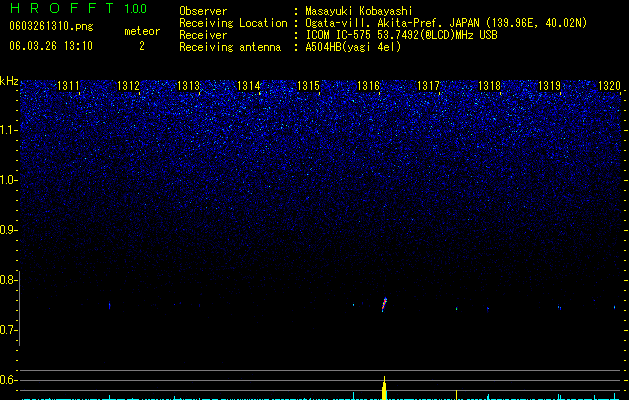Click the 1.1 kHz frequency axis label
Viewport: 629px width, 400px height.
[8, 130]
